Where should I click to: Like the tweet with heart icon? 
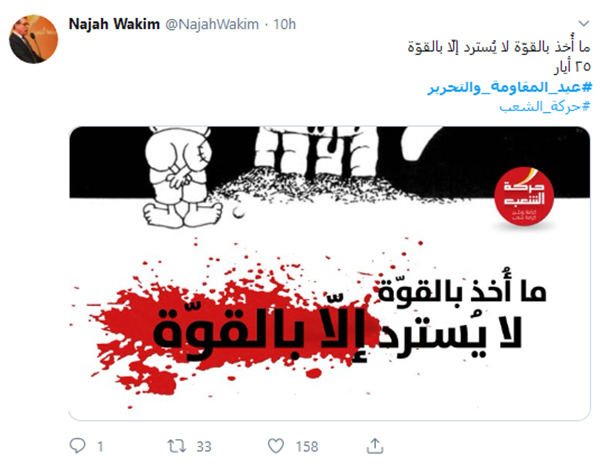276,446
